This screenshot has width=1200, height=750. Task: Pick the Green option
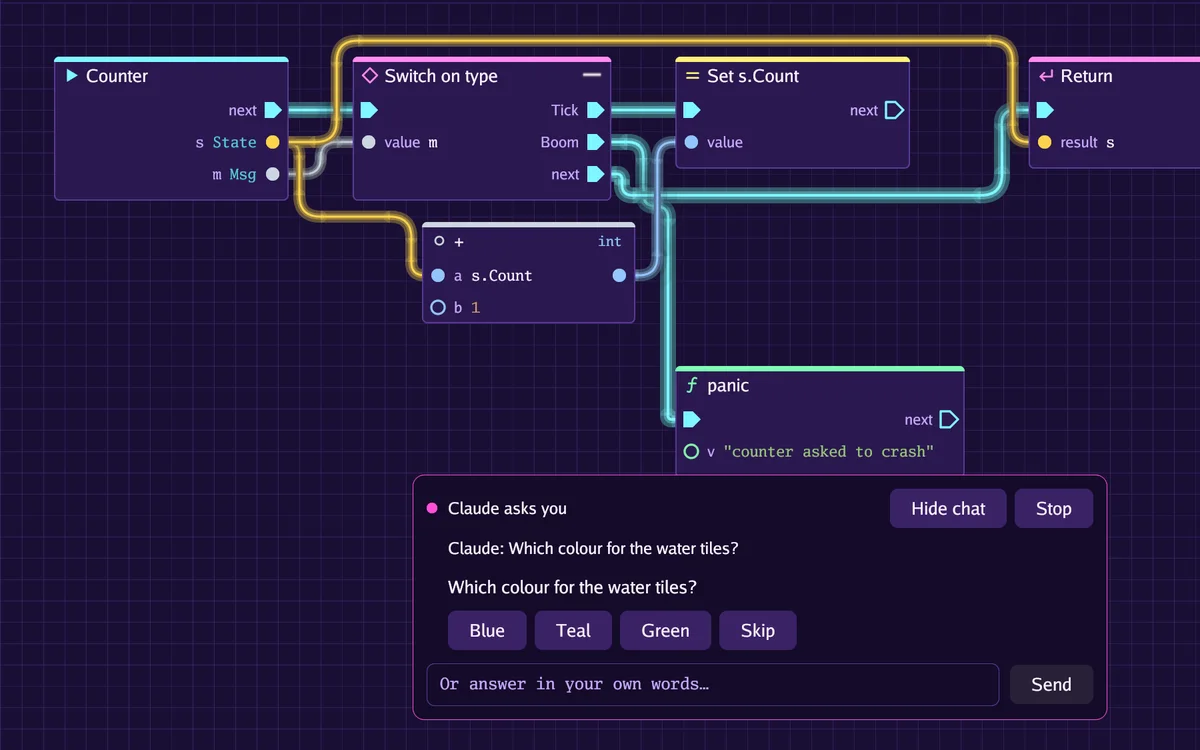pos(665,630)
